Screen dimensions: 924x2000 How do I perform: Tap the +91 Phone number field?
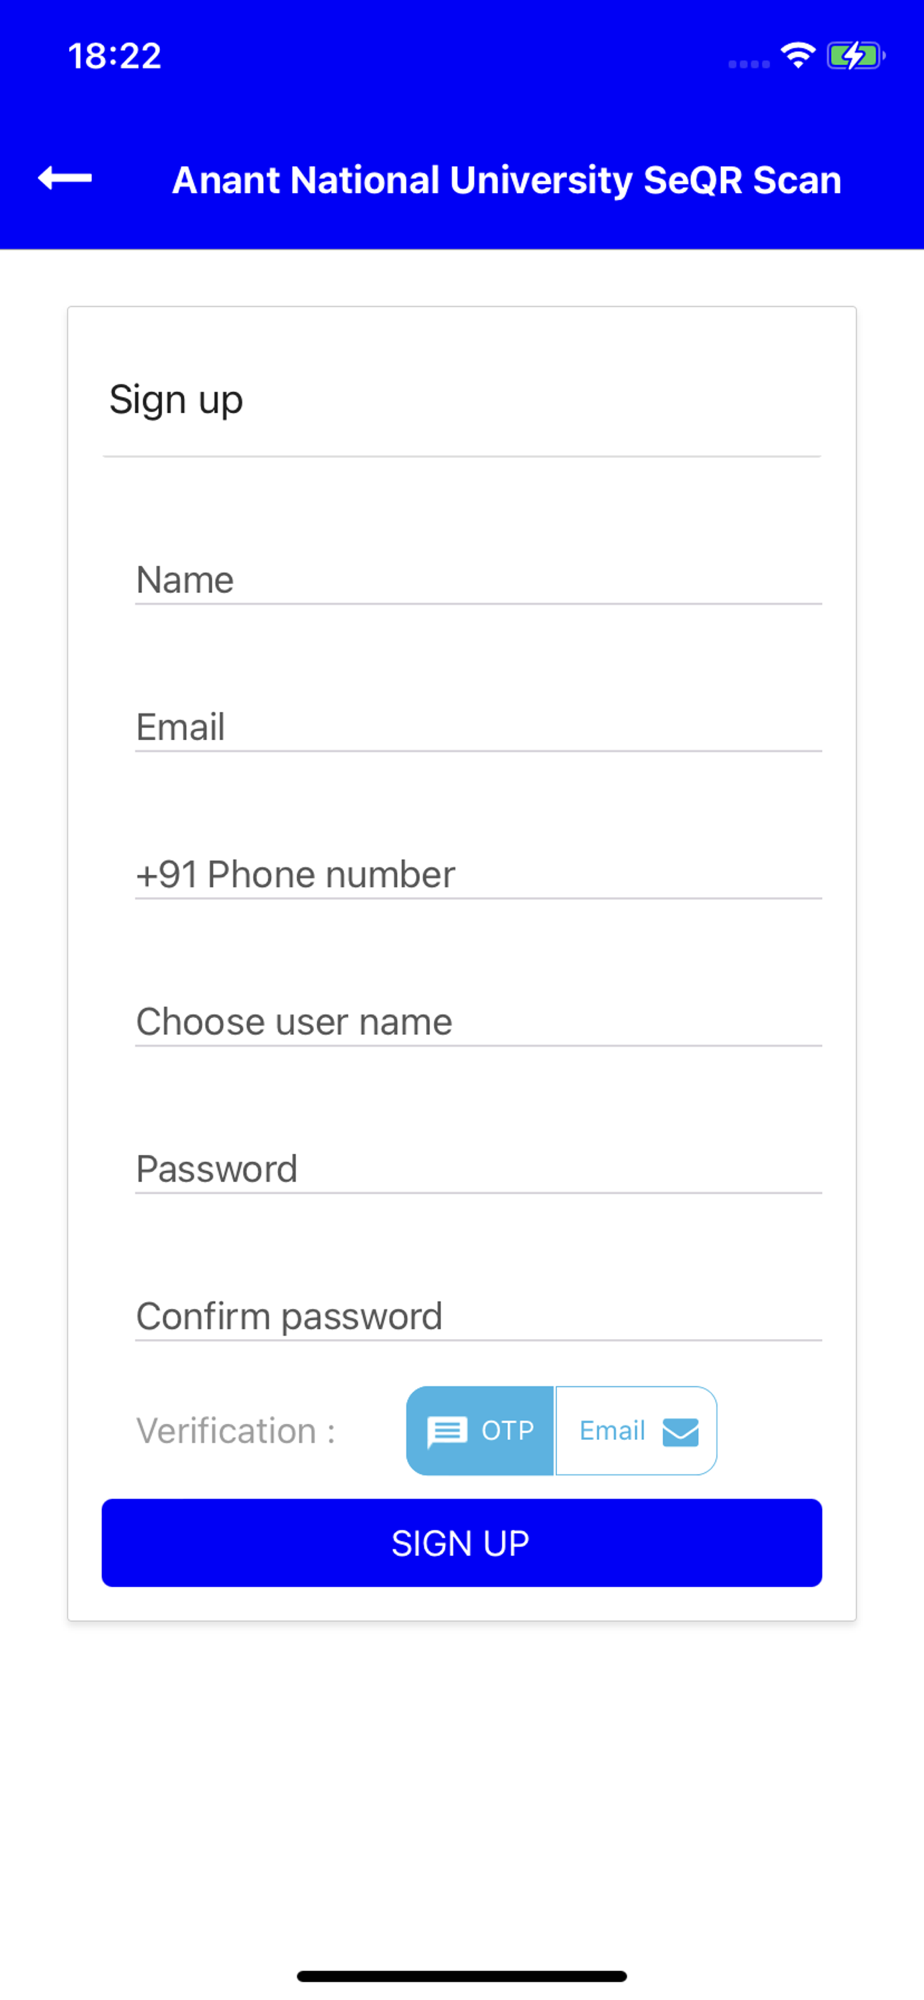pyautogui.click(x=478, y=874)
